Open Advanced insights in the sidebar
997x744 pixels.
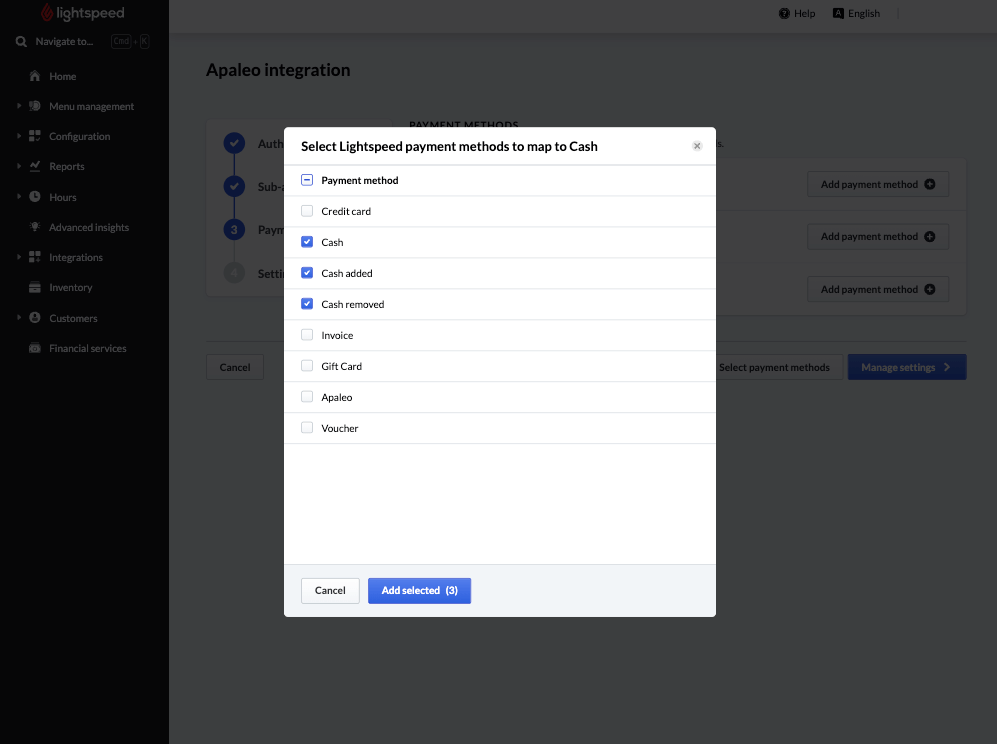(89, 228)
